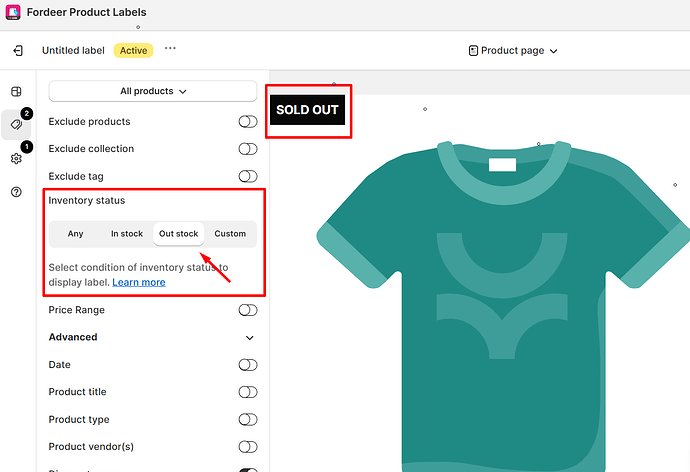
Task: Open the layout section in the sidebar
Action: [16, 92]
